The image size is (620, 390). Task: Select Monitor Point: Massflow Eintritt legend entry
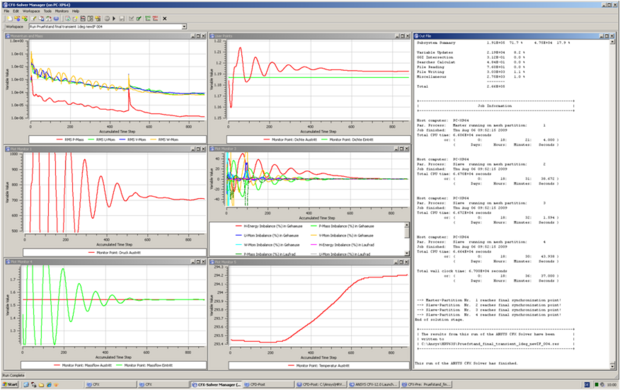(144, 365)
